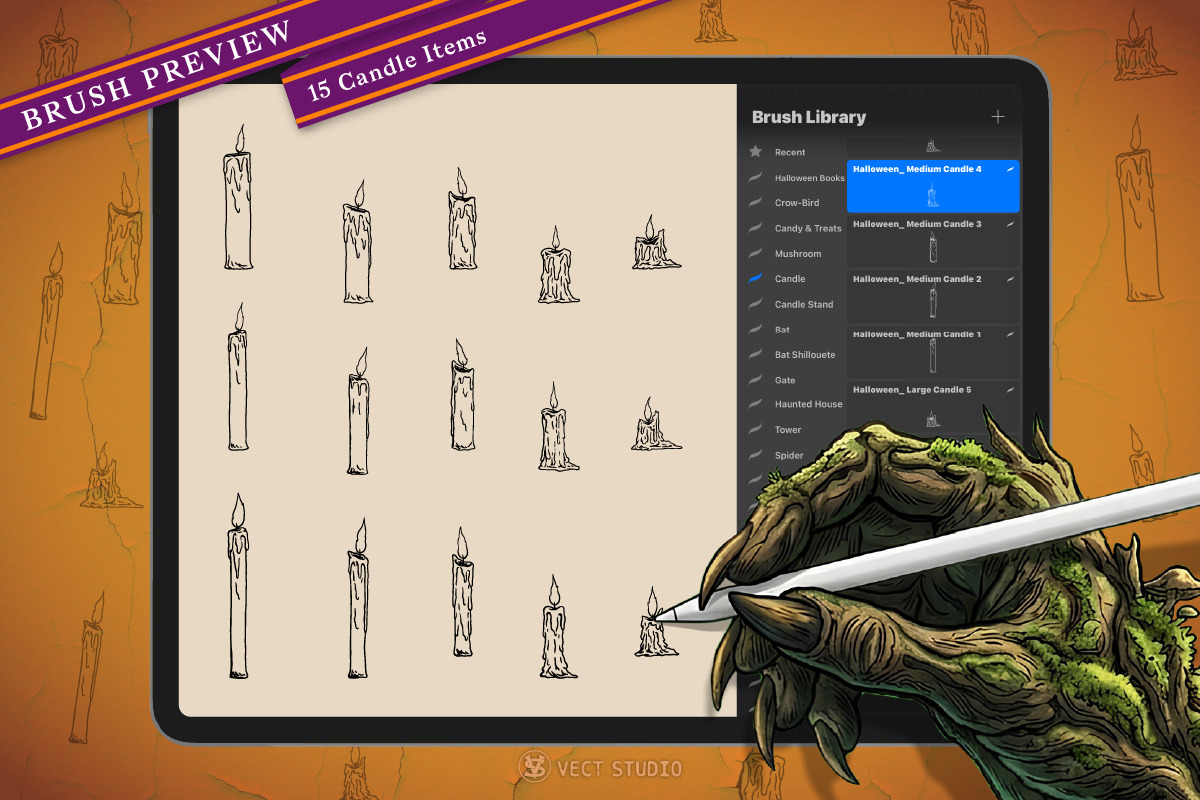
Task: Select the Halloween_ Large Candle 5 brush
Action: [x=933, y=405]
